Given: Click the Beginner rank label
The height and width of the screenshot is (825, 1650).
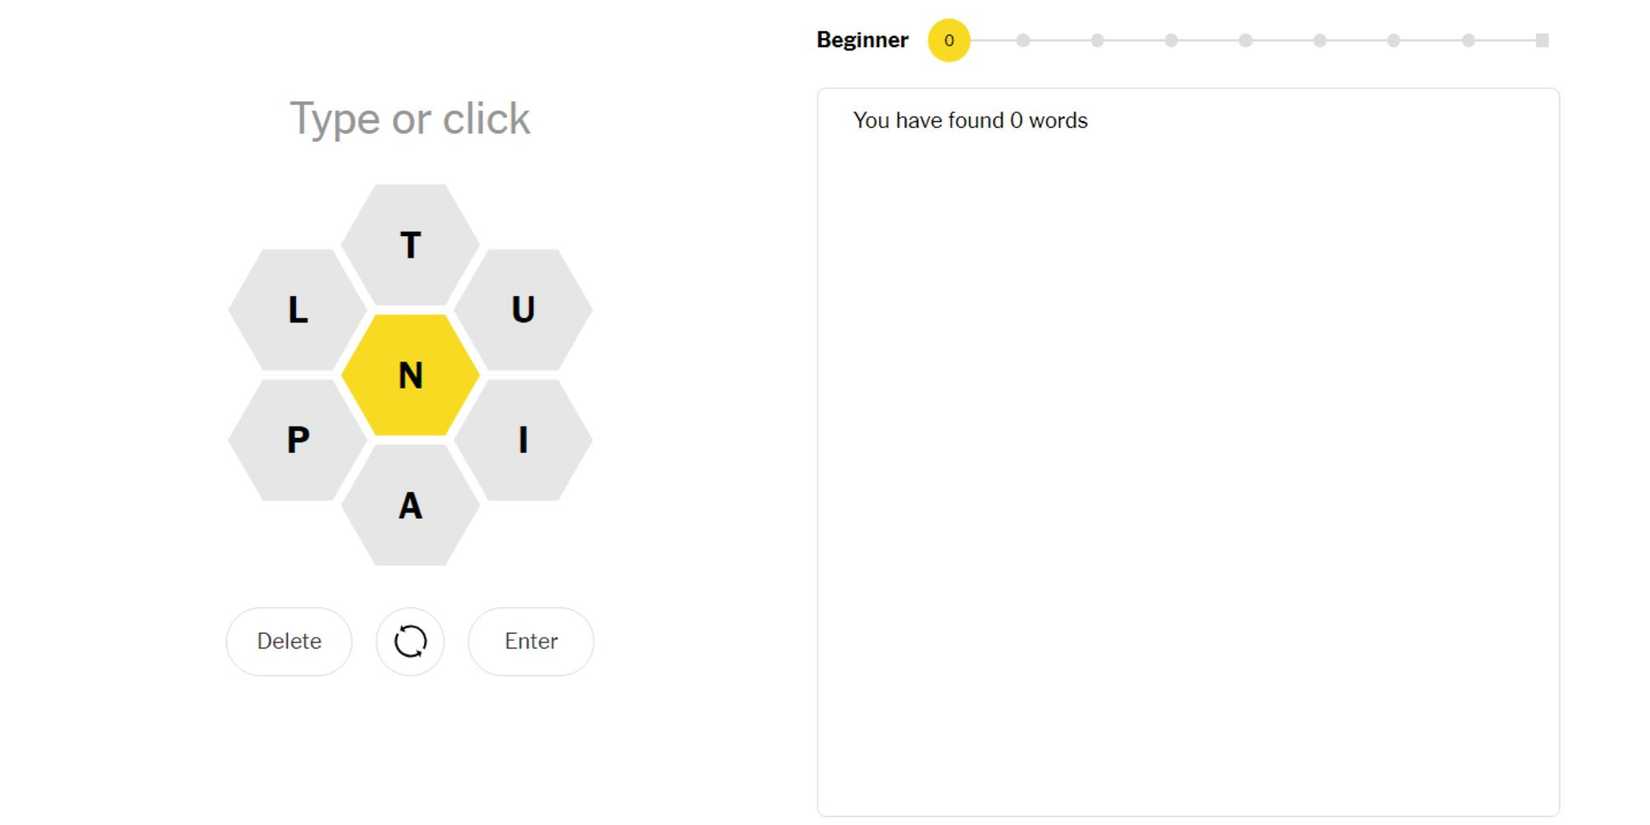Looking at the screenshot, I should tap(862, 40).
